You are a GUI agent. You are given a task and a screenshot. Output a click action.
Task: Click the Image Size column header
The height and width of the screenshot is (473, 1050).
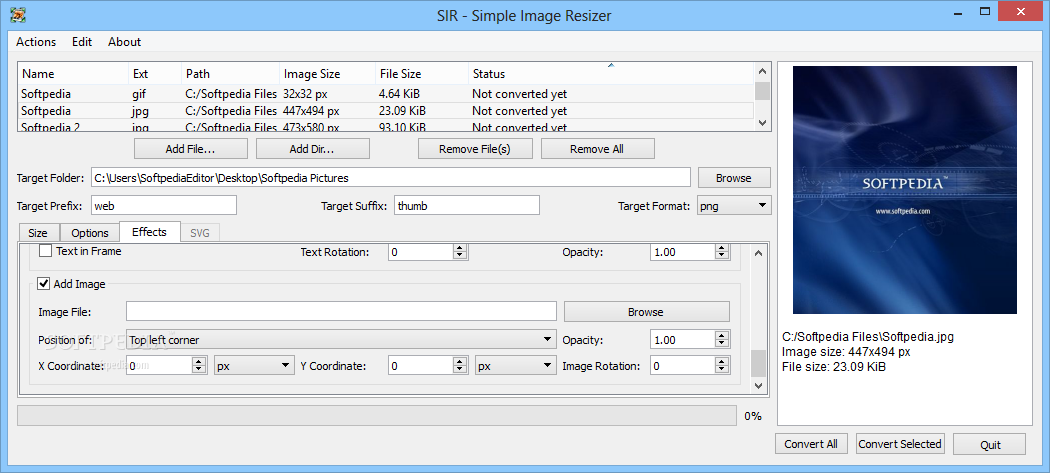coord(327,74)
